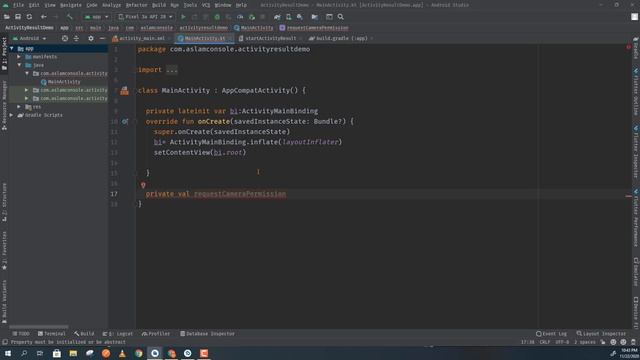This screenshot has height=360, width=640.
Task: Open the Event Log button
Action: point(551,334)
